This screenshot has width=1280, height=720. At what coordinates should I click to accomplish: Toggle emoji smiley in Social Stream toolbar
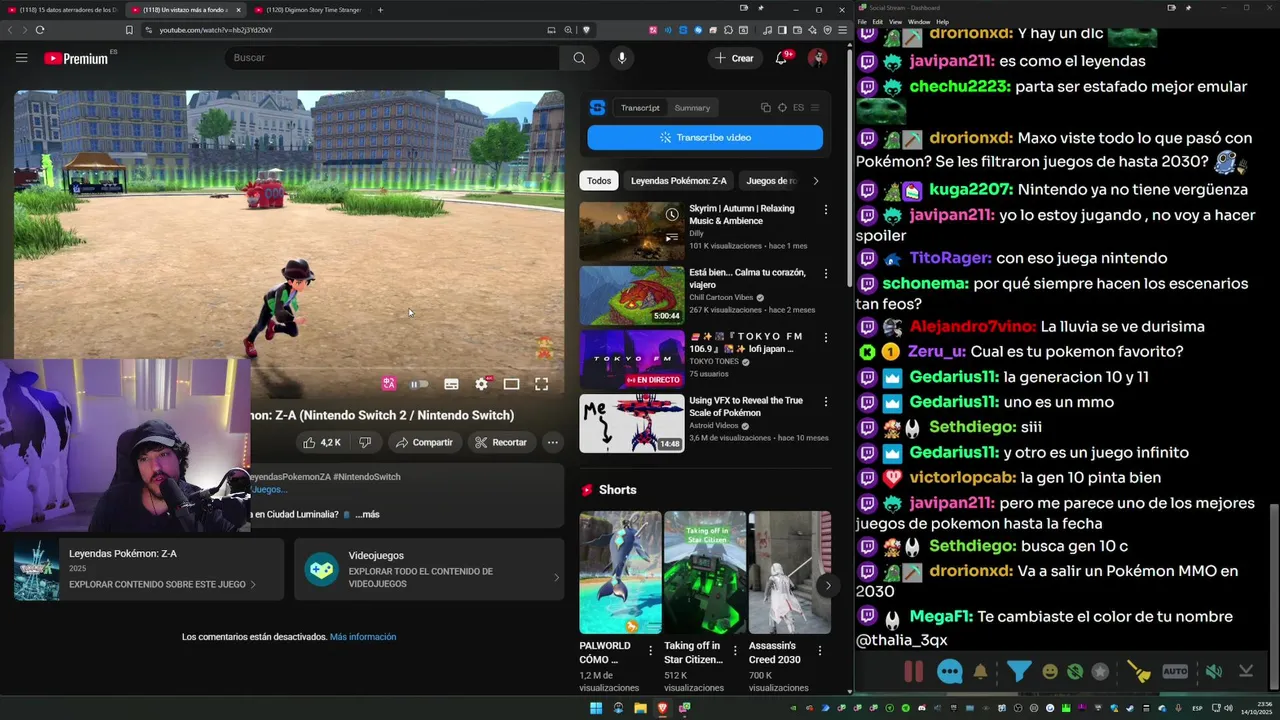point(1050,672)
